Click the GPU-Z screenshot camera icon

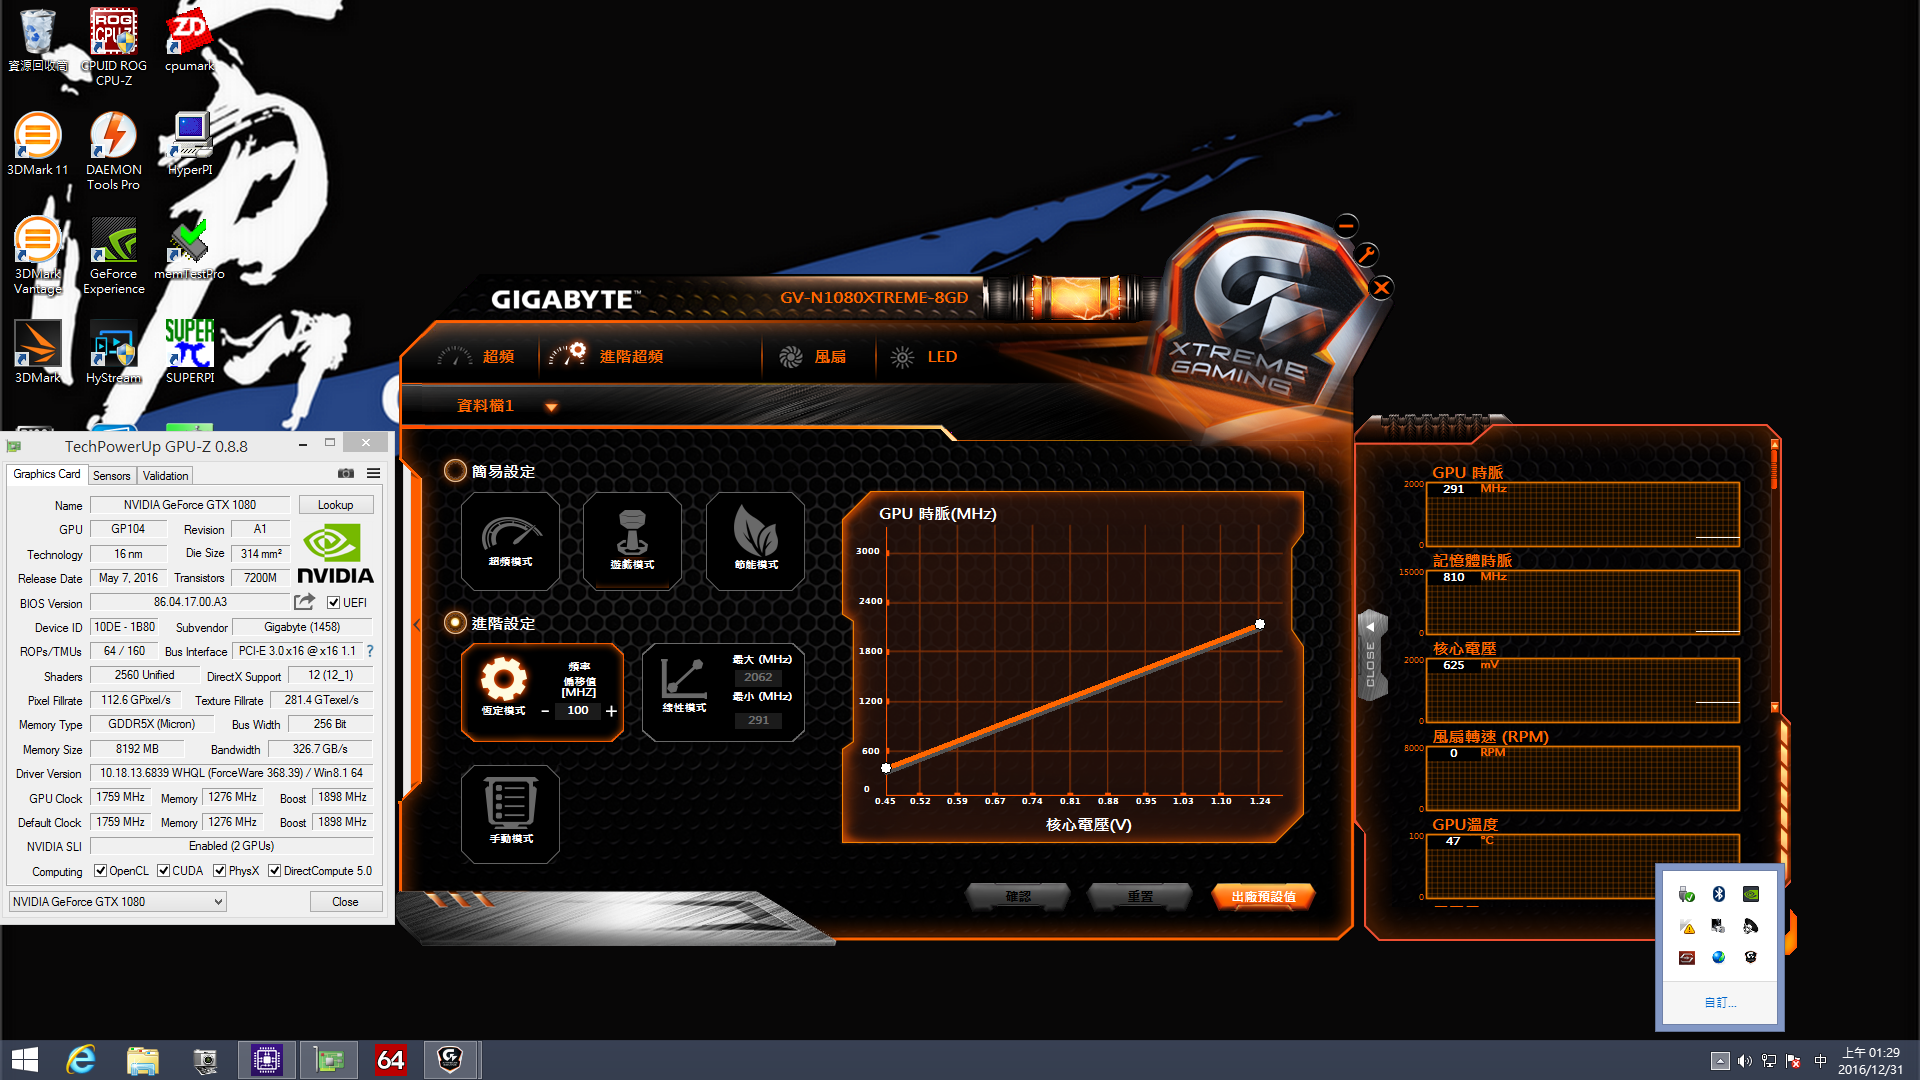pos(345,474)
